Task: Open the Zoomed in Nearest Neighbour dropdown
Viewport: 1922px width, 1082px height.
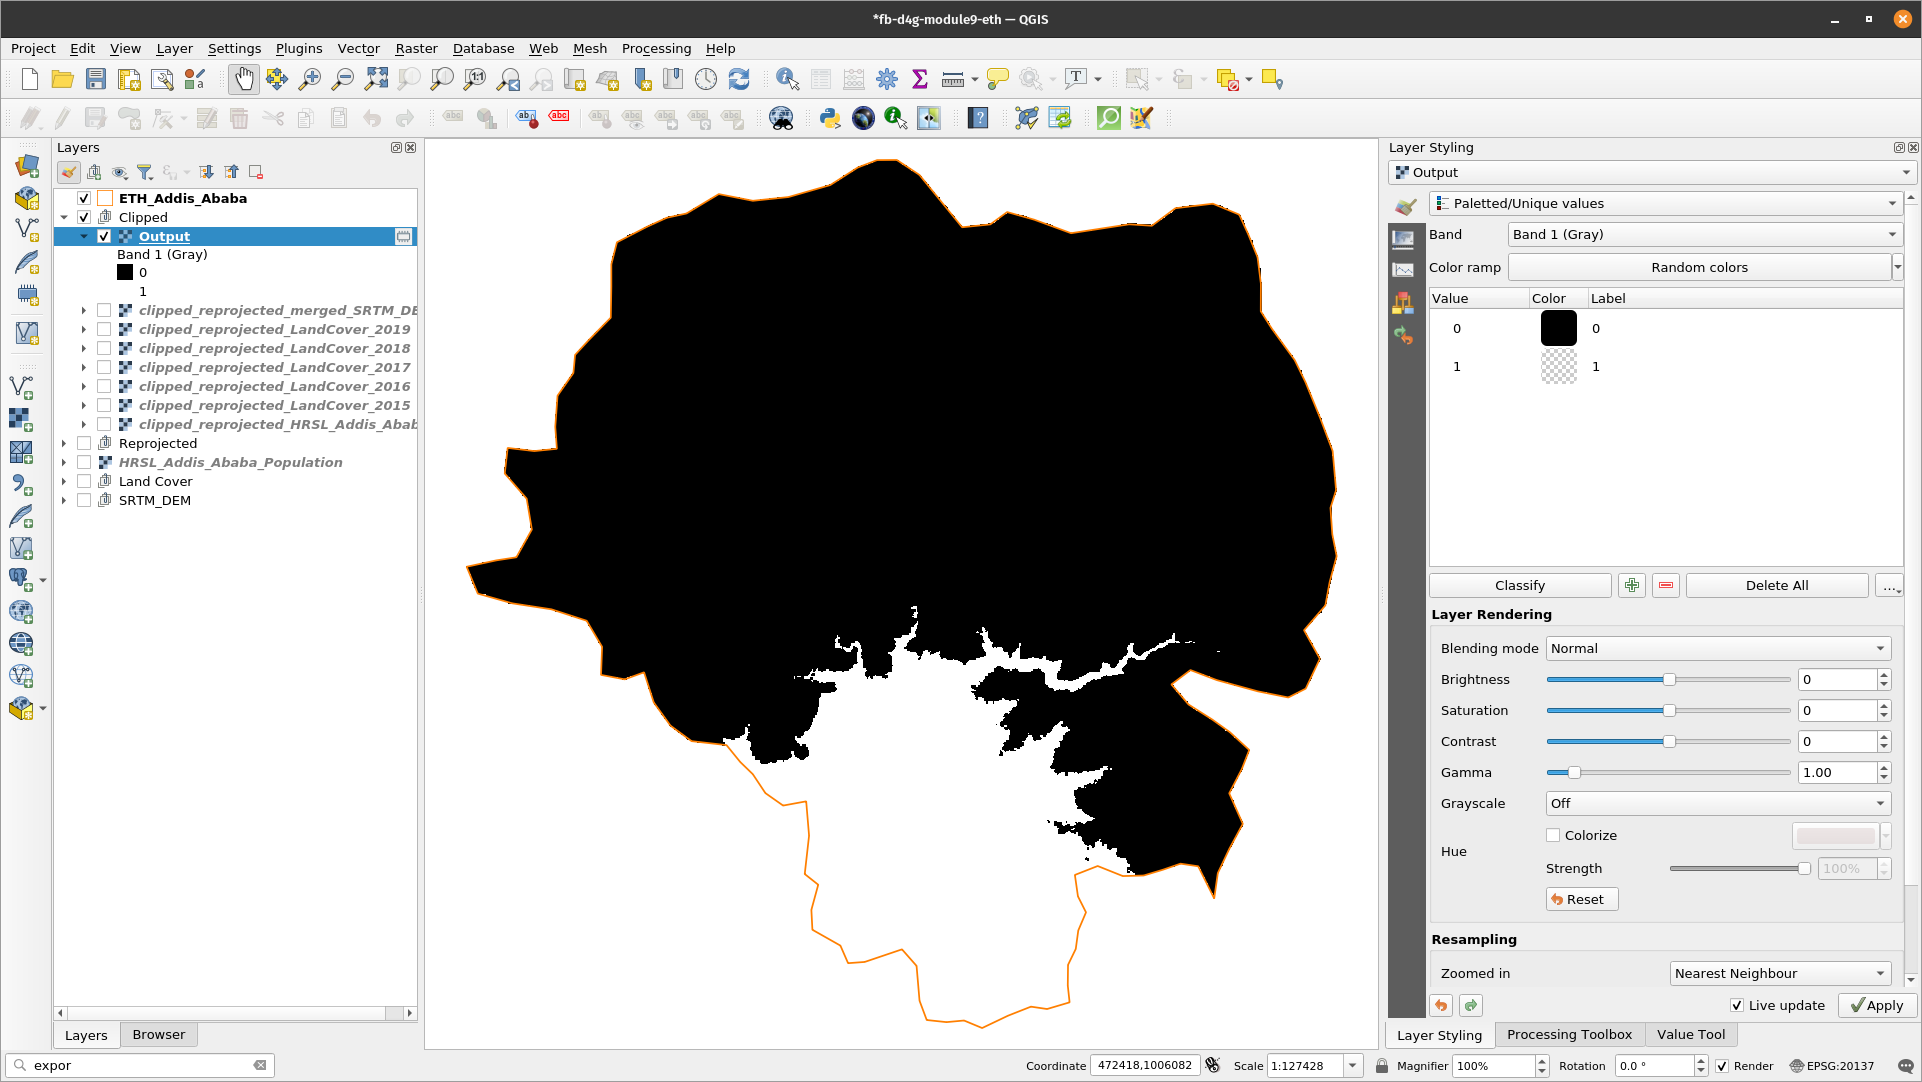Action: (1780, 974)
